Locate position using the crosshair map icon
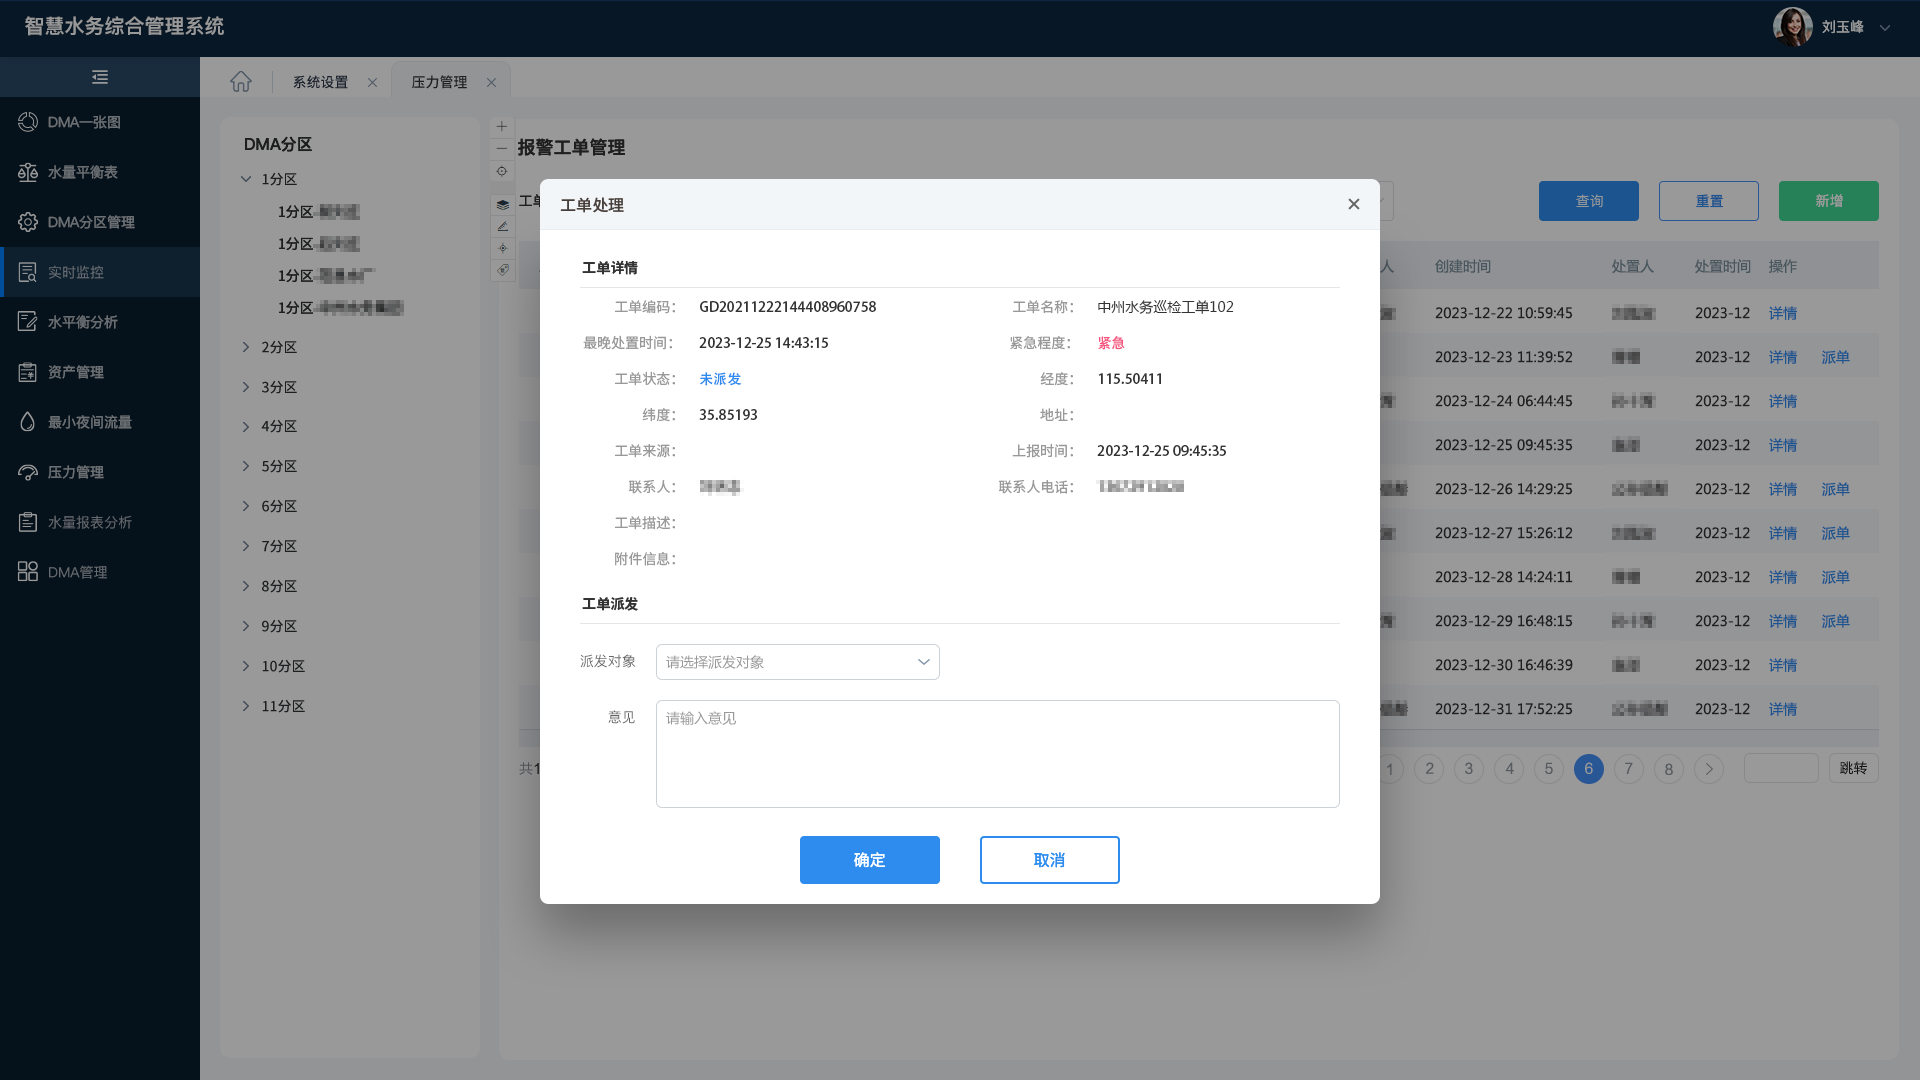1920x1080 pixels. tap(502, 171)
